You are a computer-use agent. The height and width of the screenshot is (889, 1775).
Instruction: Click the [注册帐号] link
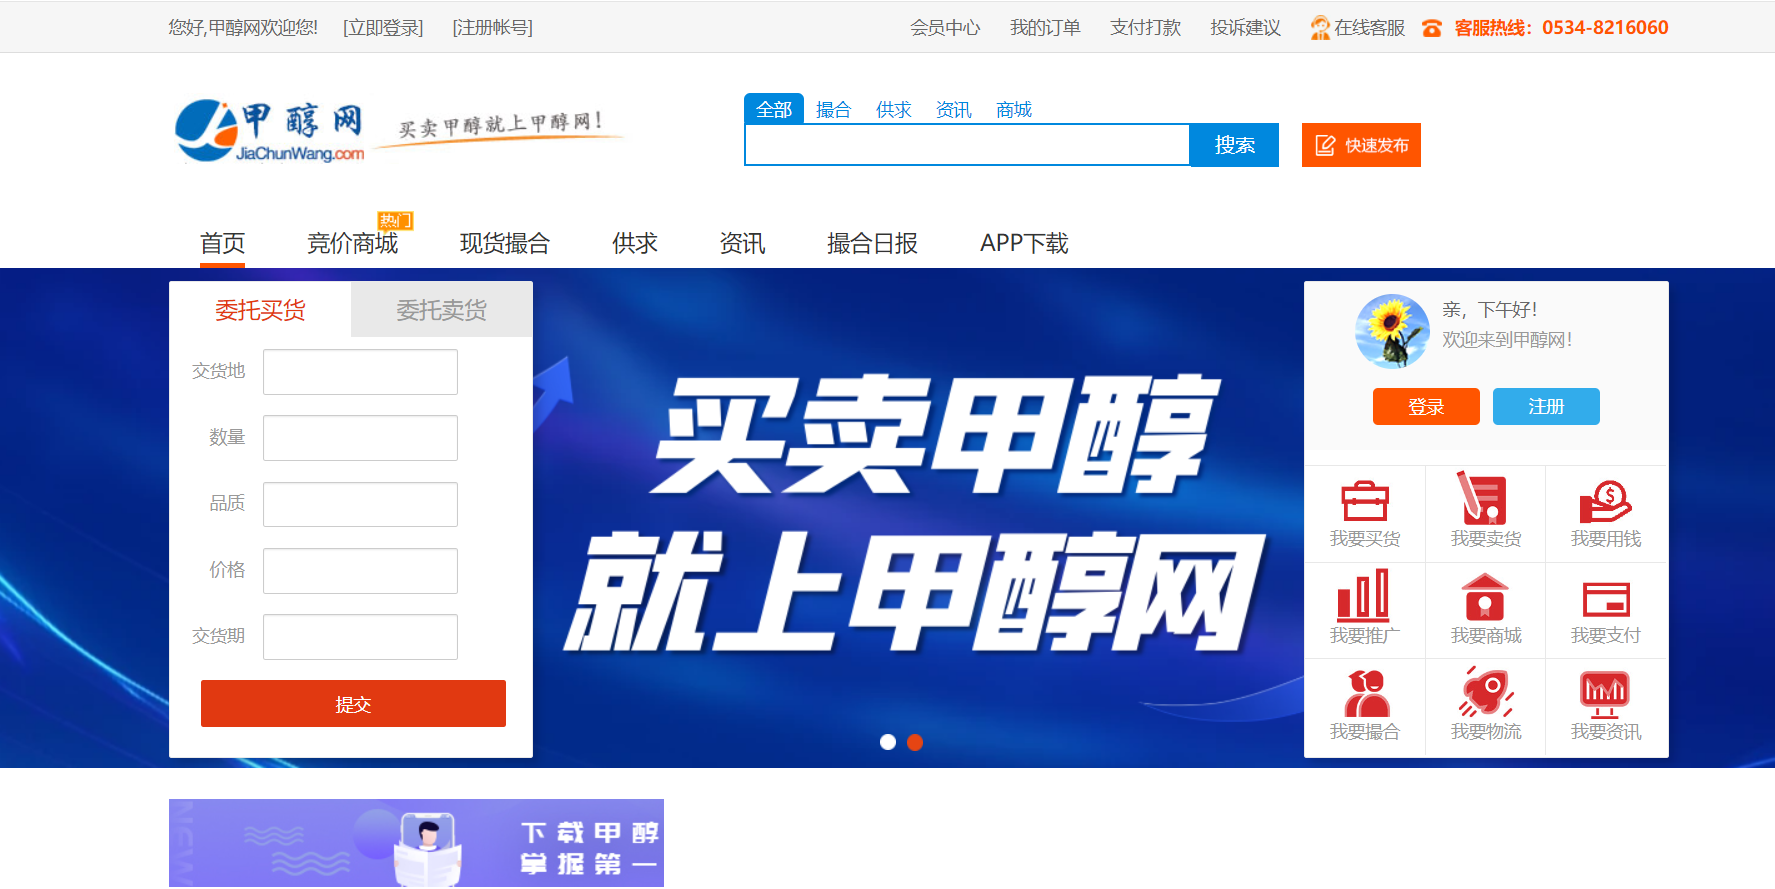pos(492,28)
